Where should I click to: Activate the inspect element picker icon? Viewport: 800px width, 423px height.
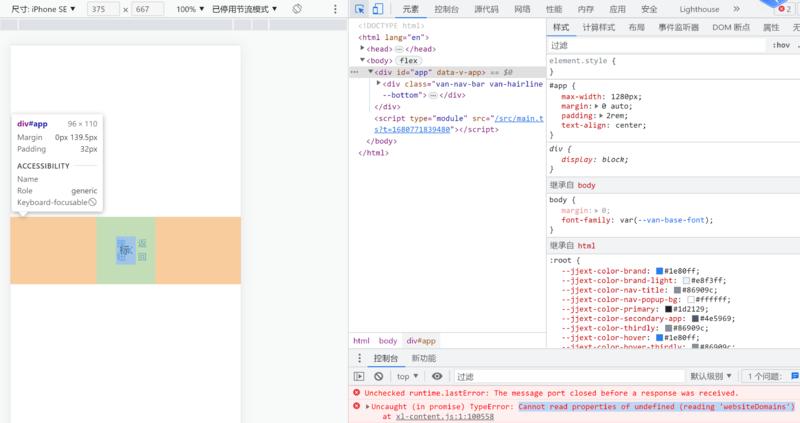click(x=360, y=9)
